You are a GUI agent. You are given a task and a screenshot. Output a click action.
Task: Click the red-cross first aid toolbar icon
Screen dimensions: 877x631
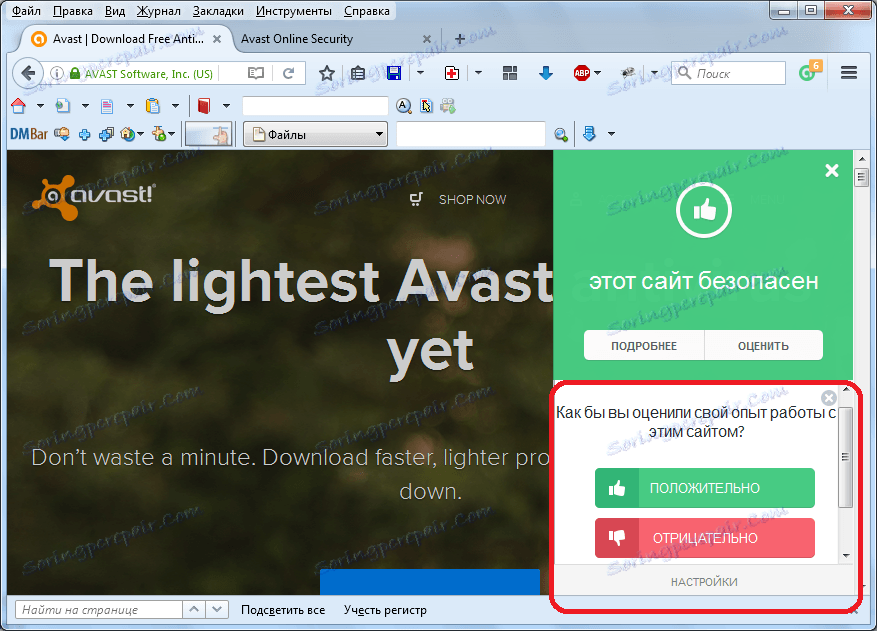coord(450,73)
